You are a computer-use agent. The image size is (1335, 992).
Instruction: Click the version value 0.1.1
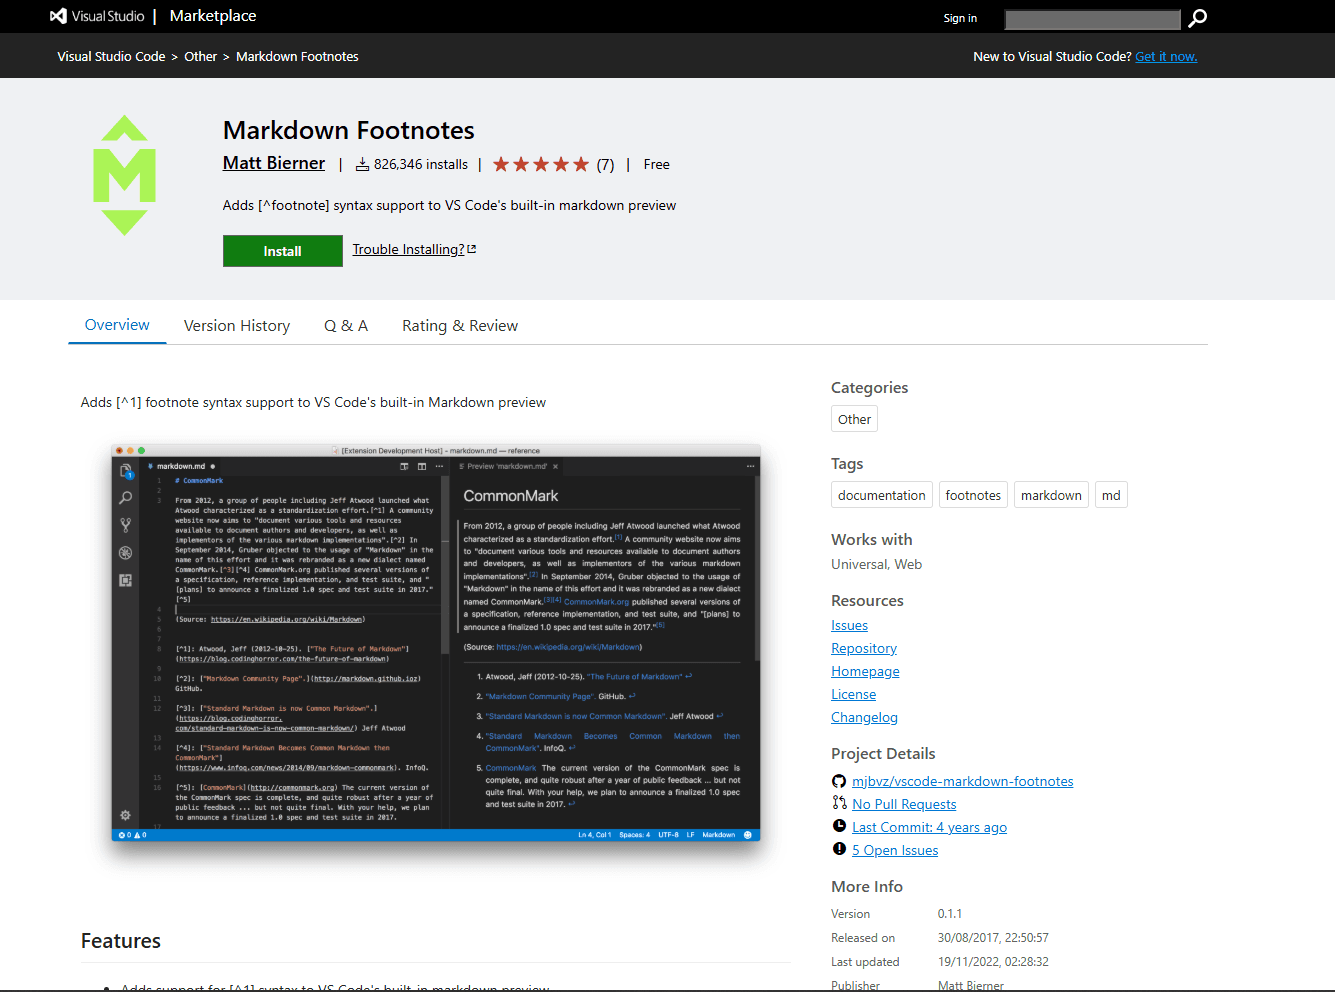point(950,914)
